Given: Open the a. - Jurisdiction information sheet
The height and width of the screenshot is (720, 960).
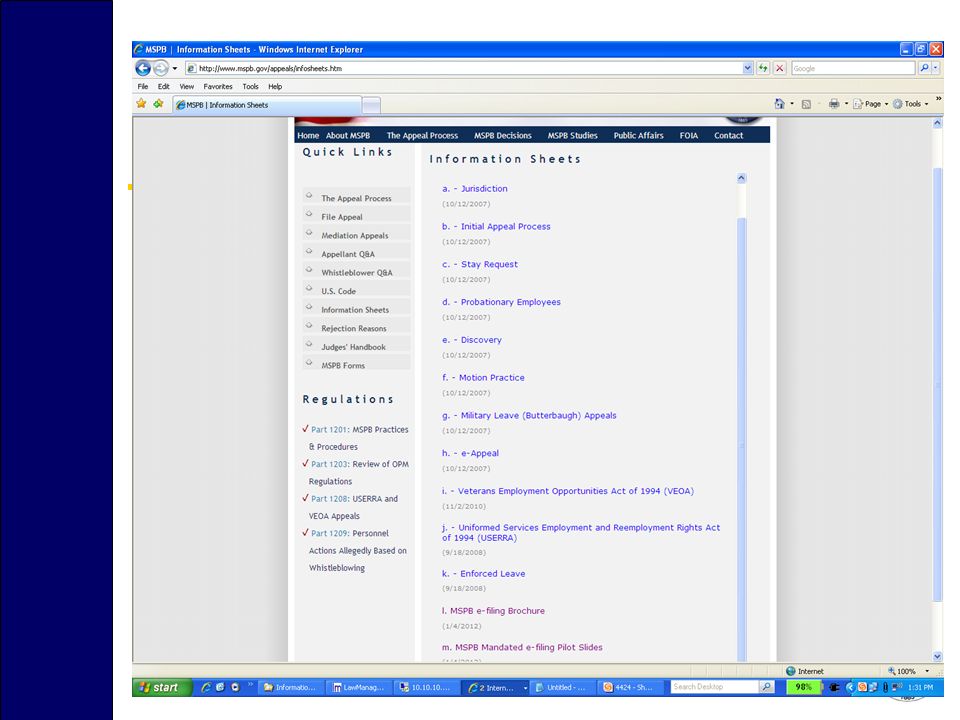Looking at the screenshot, I should 474,189.
